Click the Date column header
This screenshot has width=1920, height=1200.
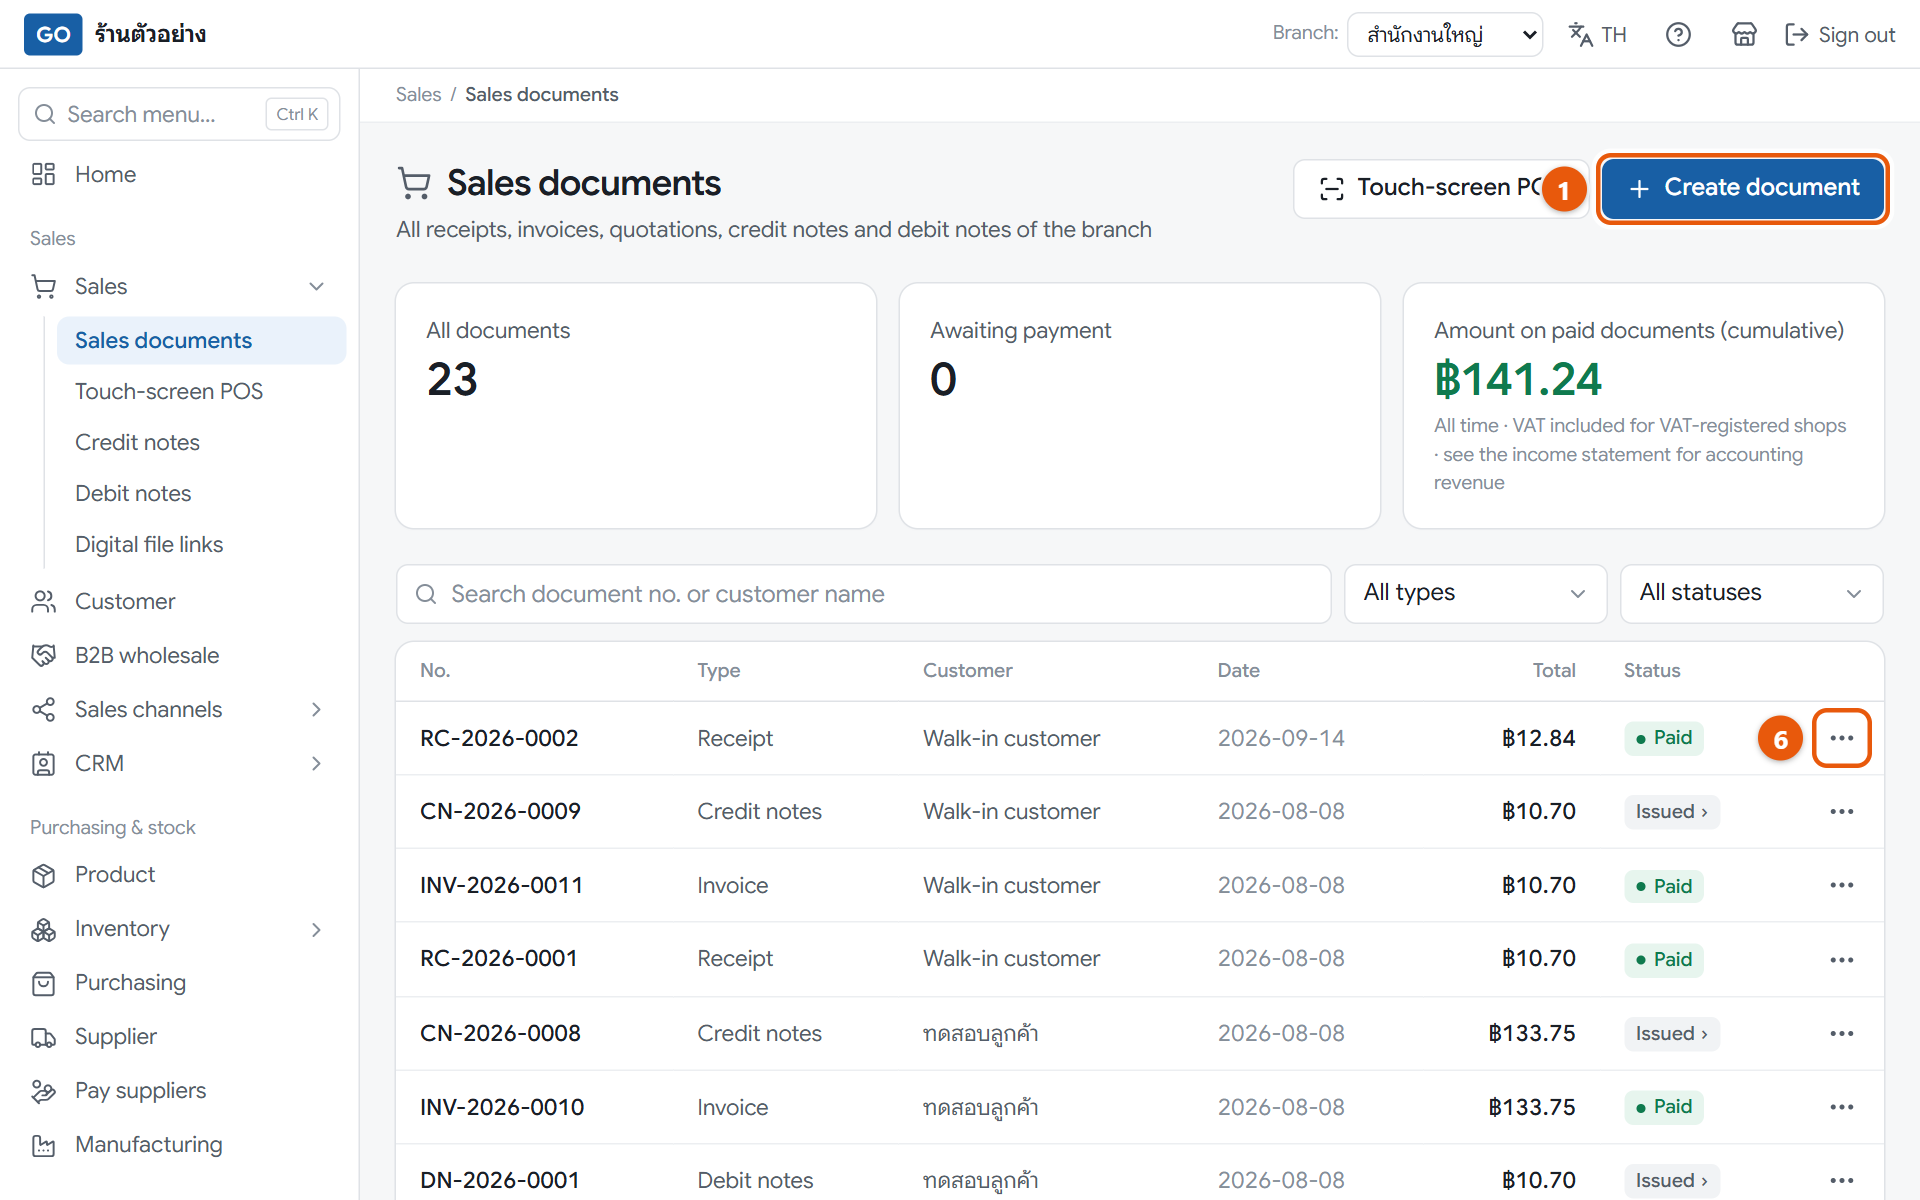pos(1238,670)
